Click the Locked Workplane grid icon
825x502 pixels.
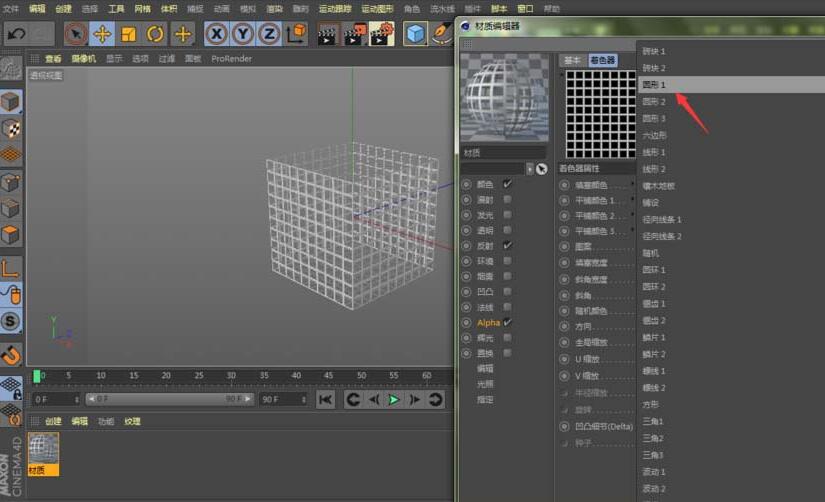pyautogui.click(x=11, y=388)
